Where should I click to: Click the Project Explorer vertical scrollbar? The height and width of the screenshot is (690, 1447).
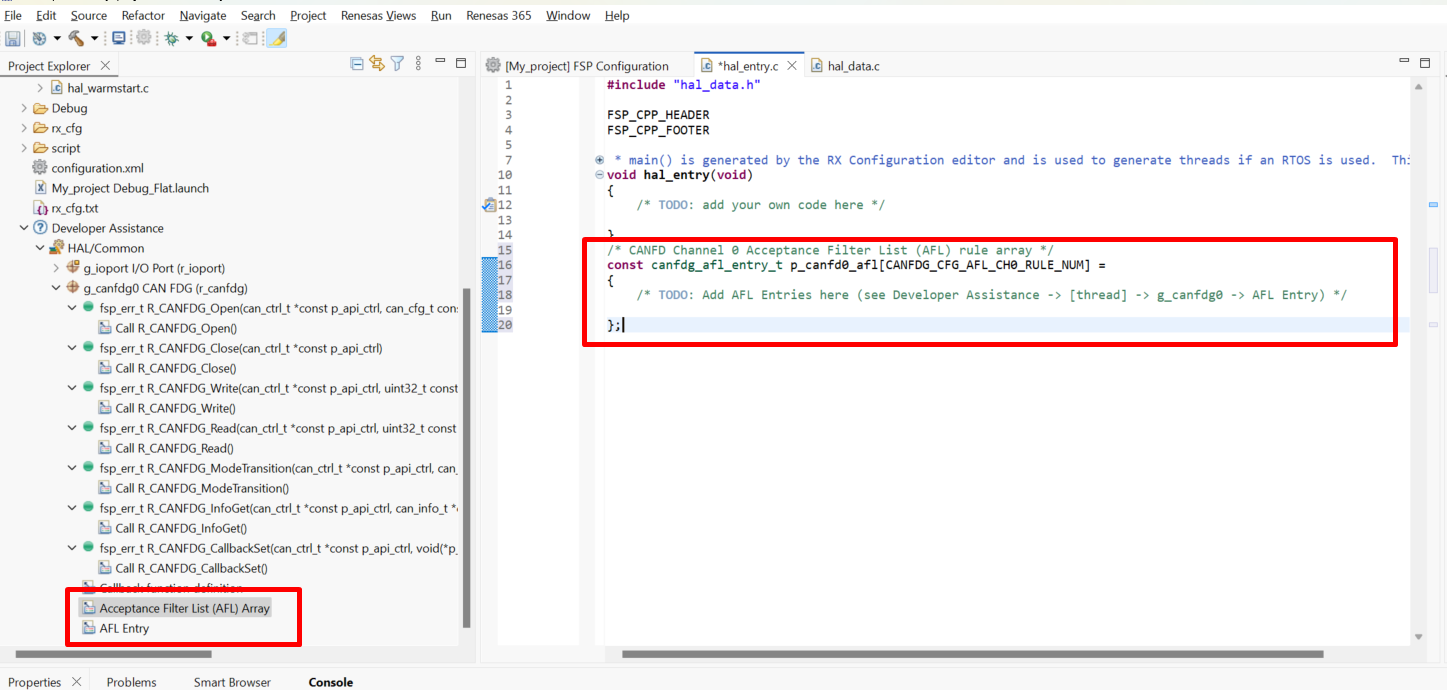tap(465, 458)
